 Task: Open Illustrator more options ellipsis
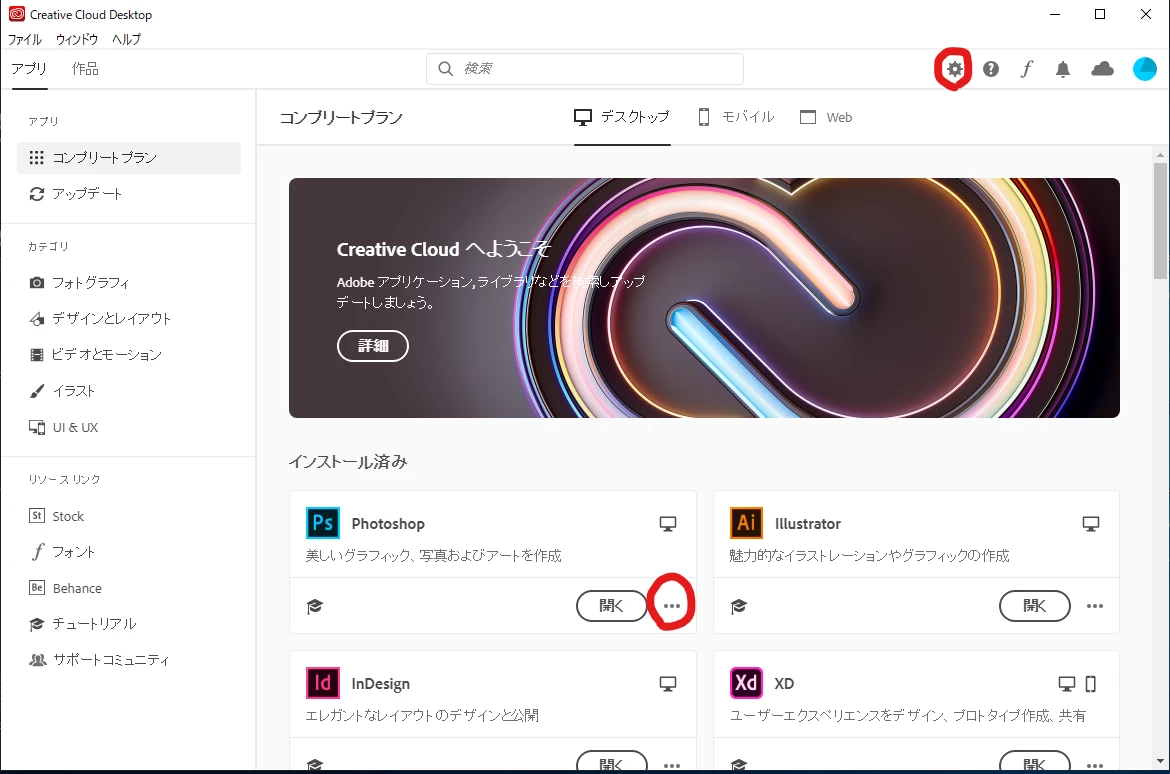(1095, 606)
